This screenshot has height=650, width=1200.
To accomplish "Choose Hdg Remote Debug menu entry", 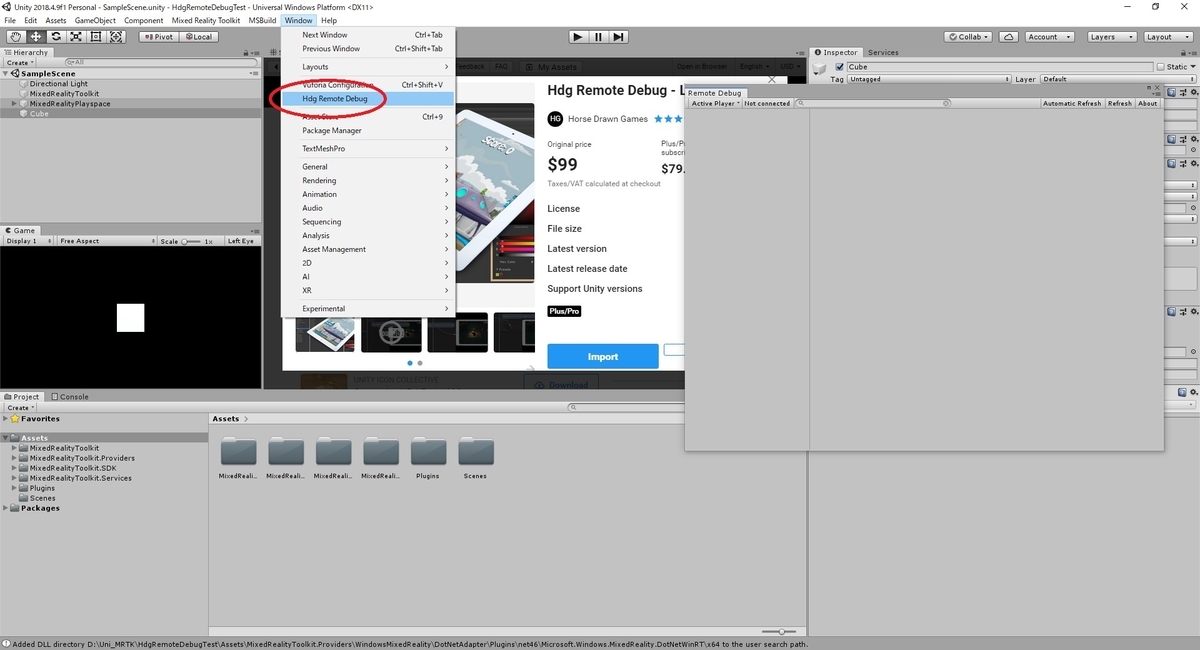I will point(368,99).
